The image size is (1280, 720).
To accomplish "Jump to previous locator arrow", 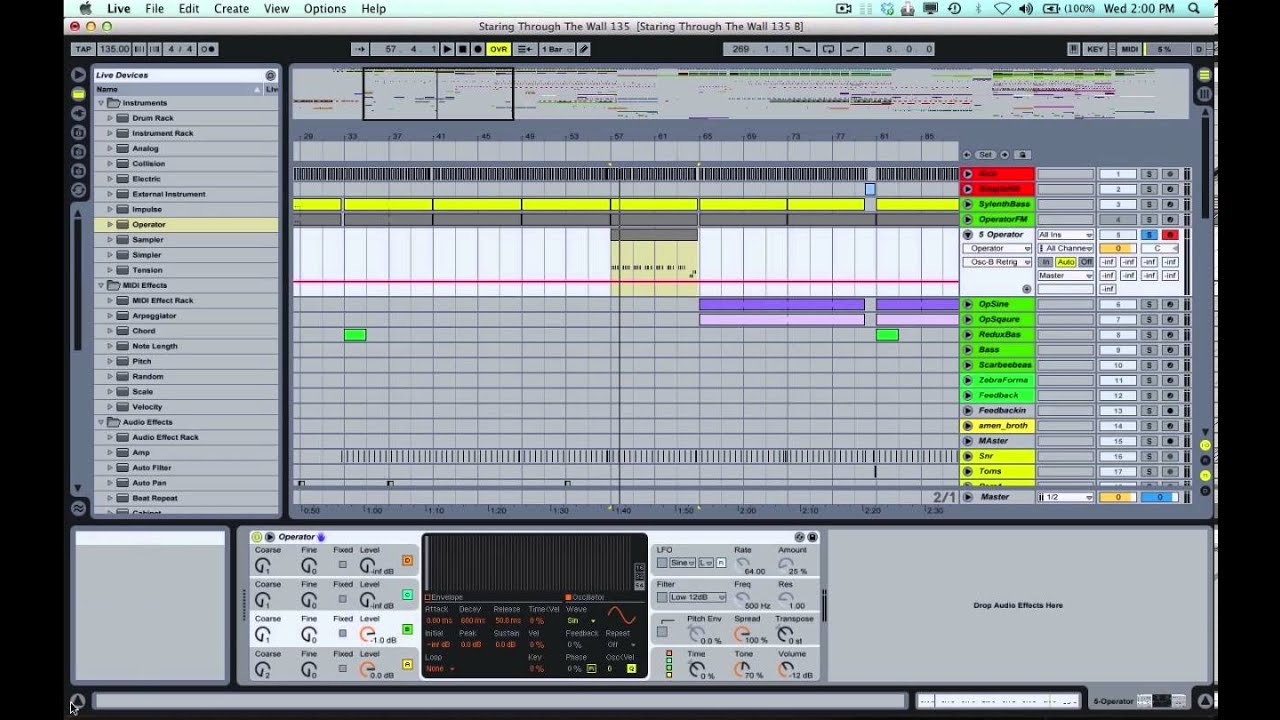I will pos(967,155).
